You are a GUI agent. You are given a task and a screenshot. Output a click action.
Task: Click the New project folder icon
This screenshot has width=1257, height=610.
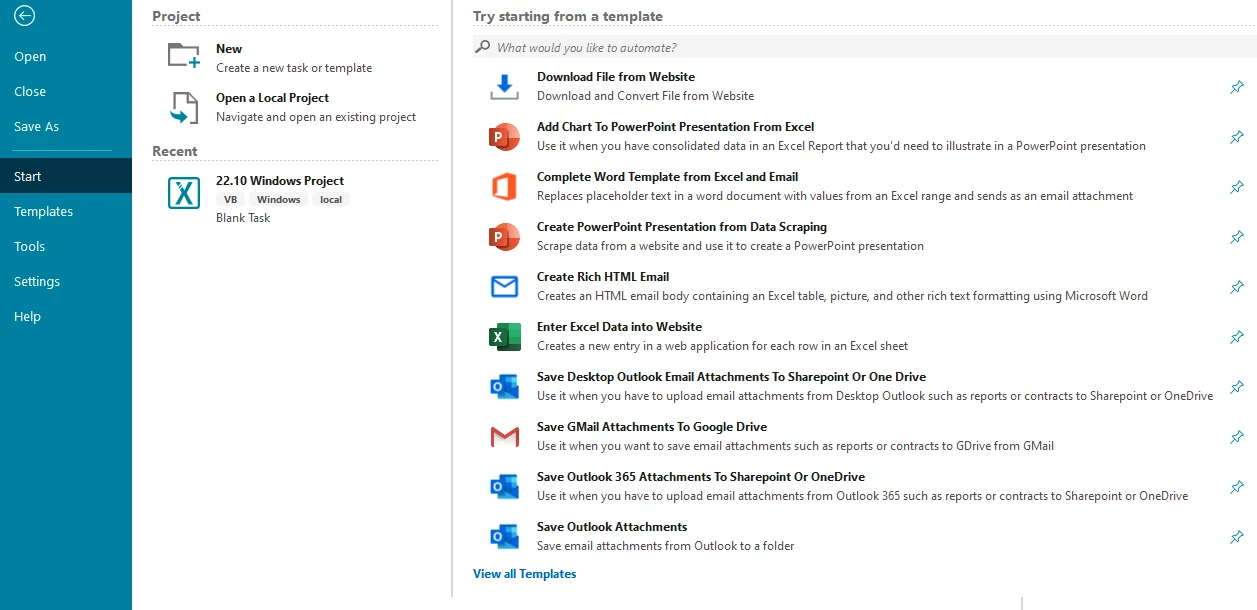pyautogui.click(x=184, y=56)
